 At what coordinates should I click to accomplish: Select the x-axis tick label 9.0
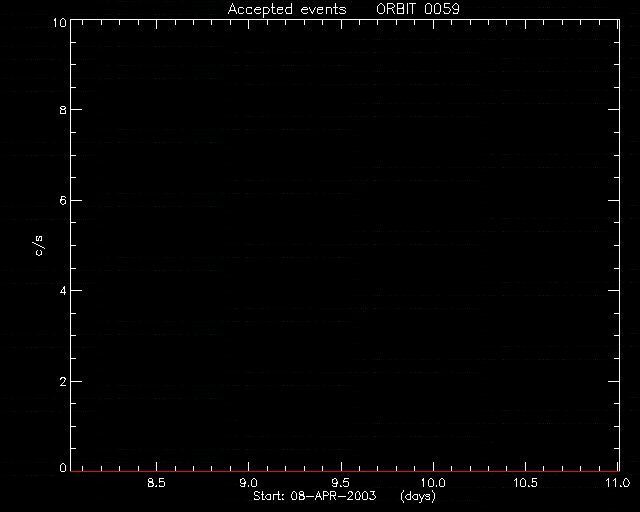point(248,483)
